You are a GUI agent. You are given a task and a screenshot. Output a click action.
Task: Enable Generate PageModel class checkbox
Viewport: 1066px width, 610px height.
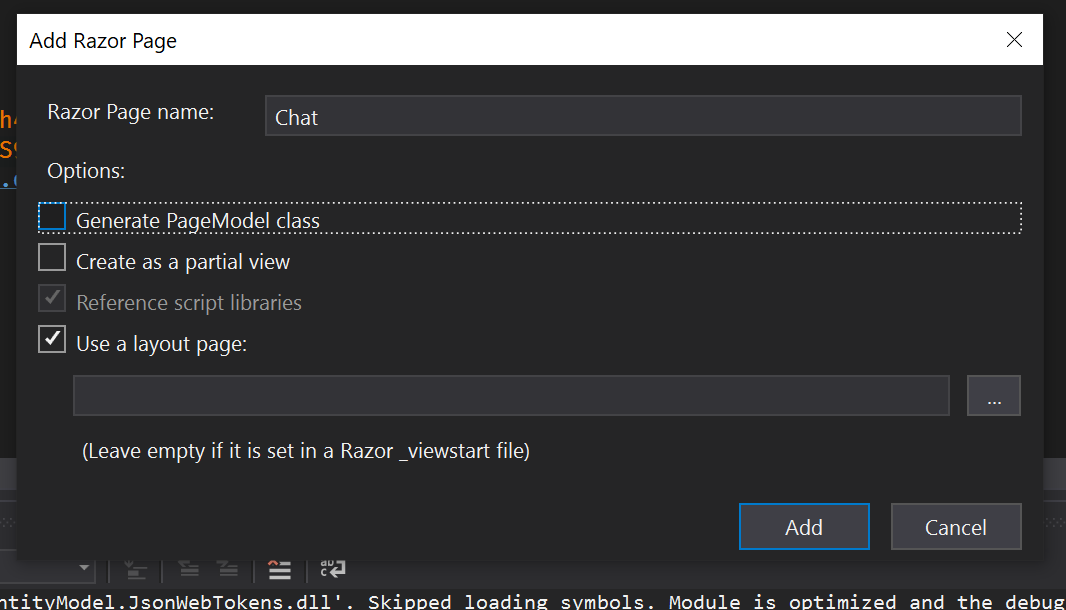(x=52, y=217)
